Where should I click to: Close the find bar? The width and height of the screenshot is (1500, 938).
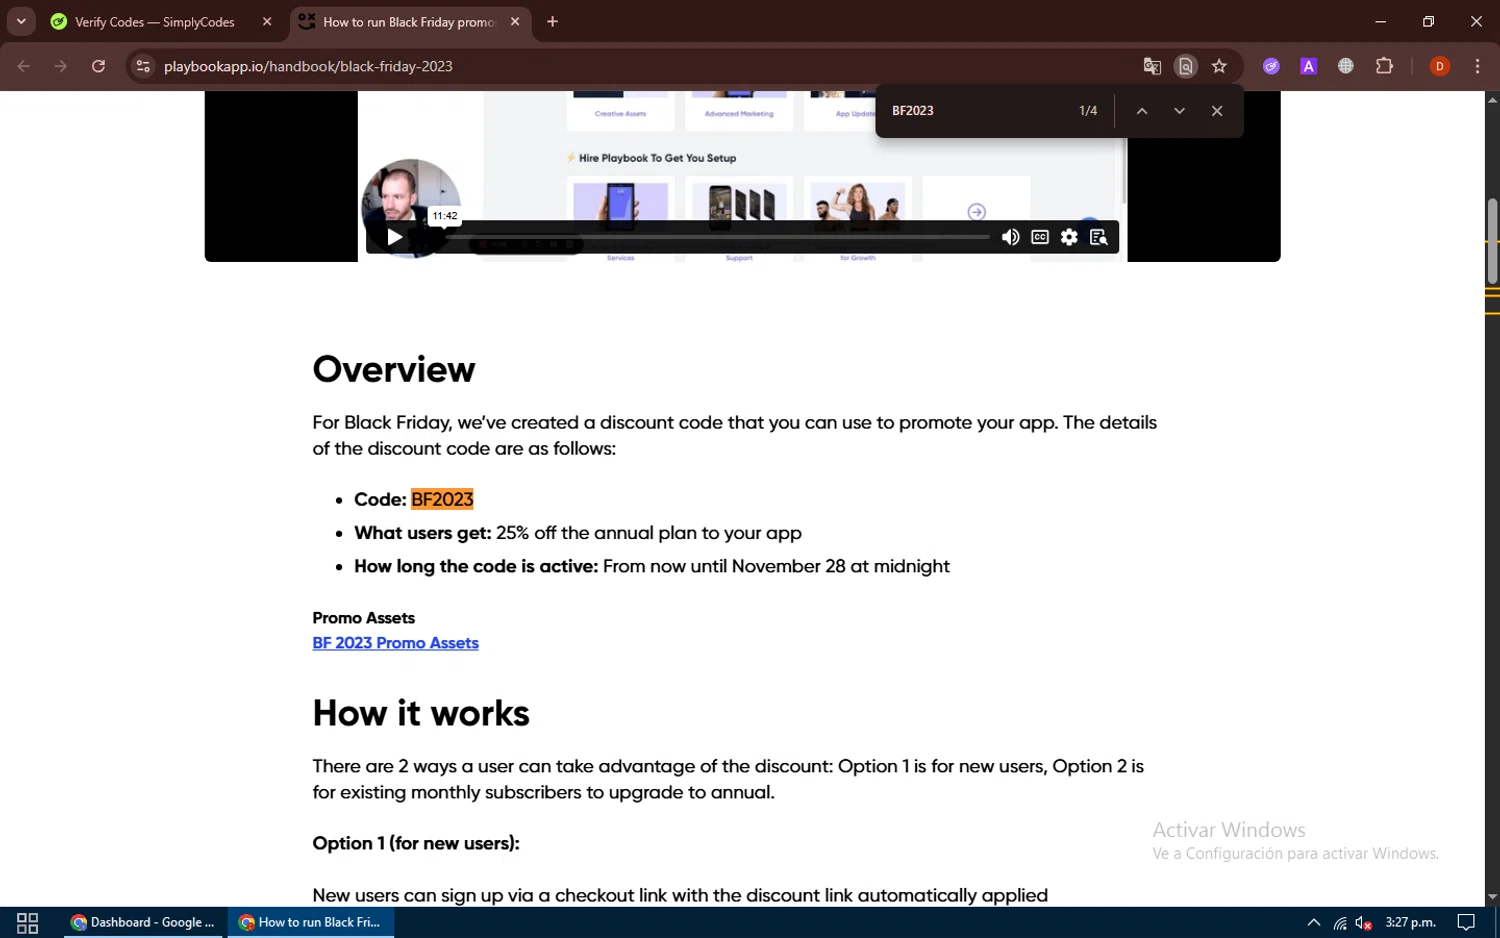coord(1217,111)
